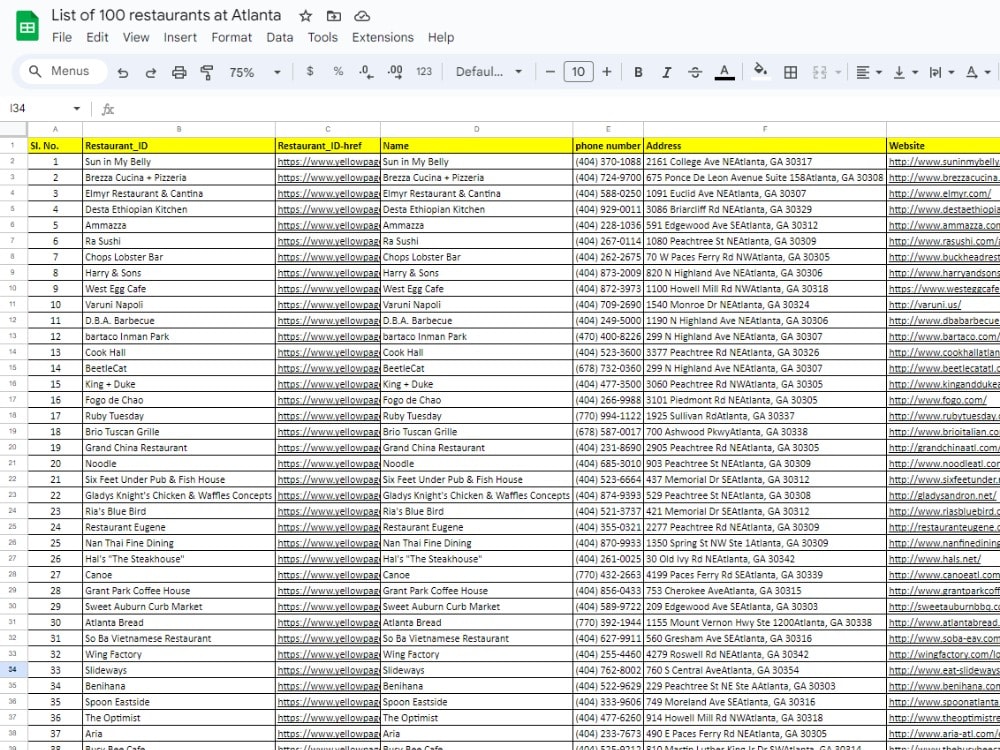Open the zoom 75% dropdown
1000x750 pixels.
(255, 72)
